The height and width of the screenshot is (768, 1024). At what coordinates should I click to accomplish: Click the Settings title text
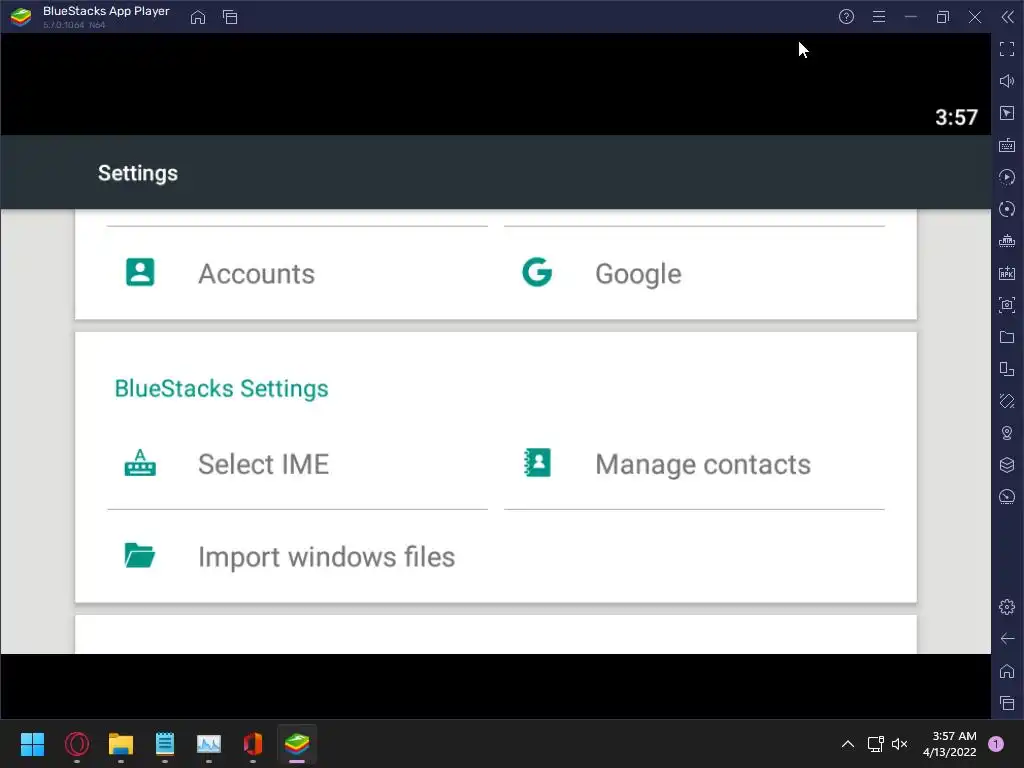[138, 173]
